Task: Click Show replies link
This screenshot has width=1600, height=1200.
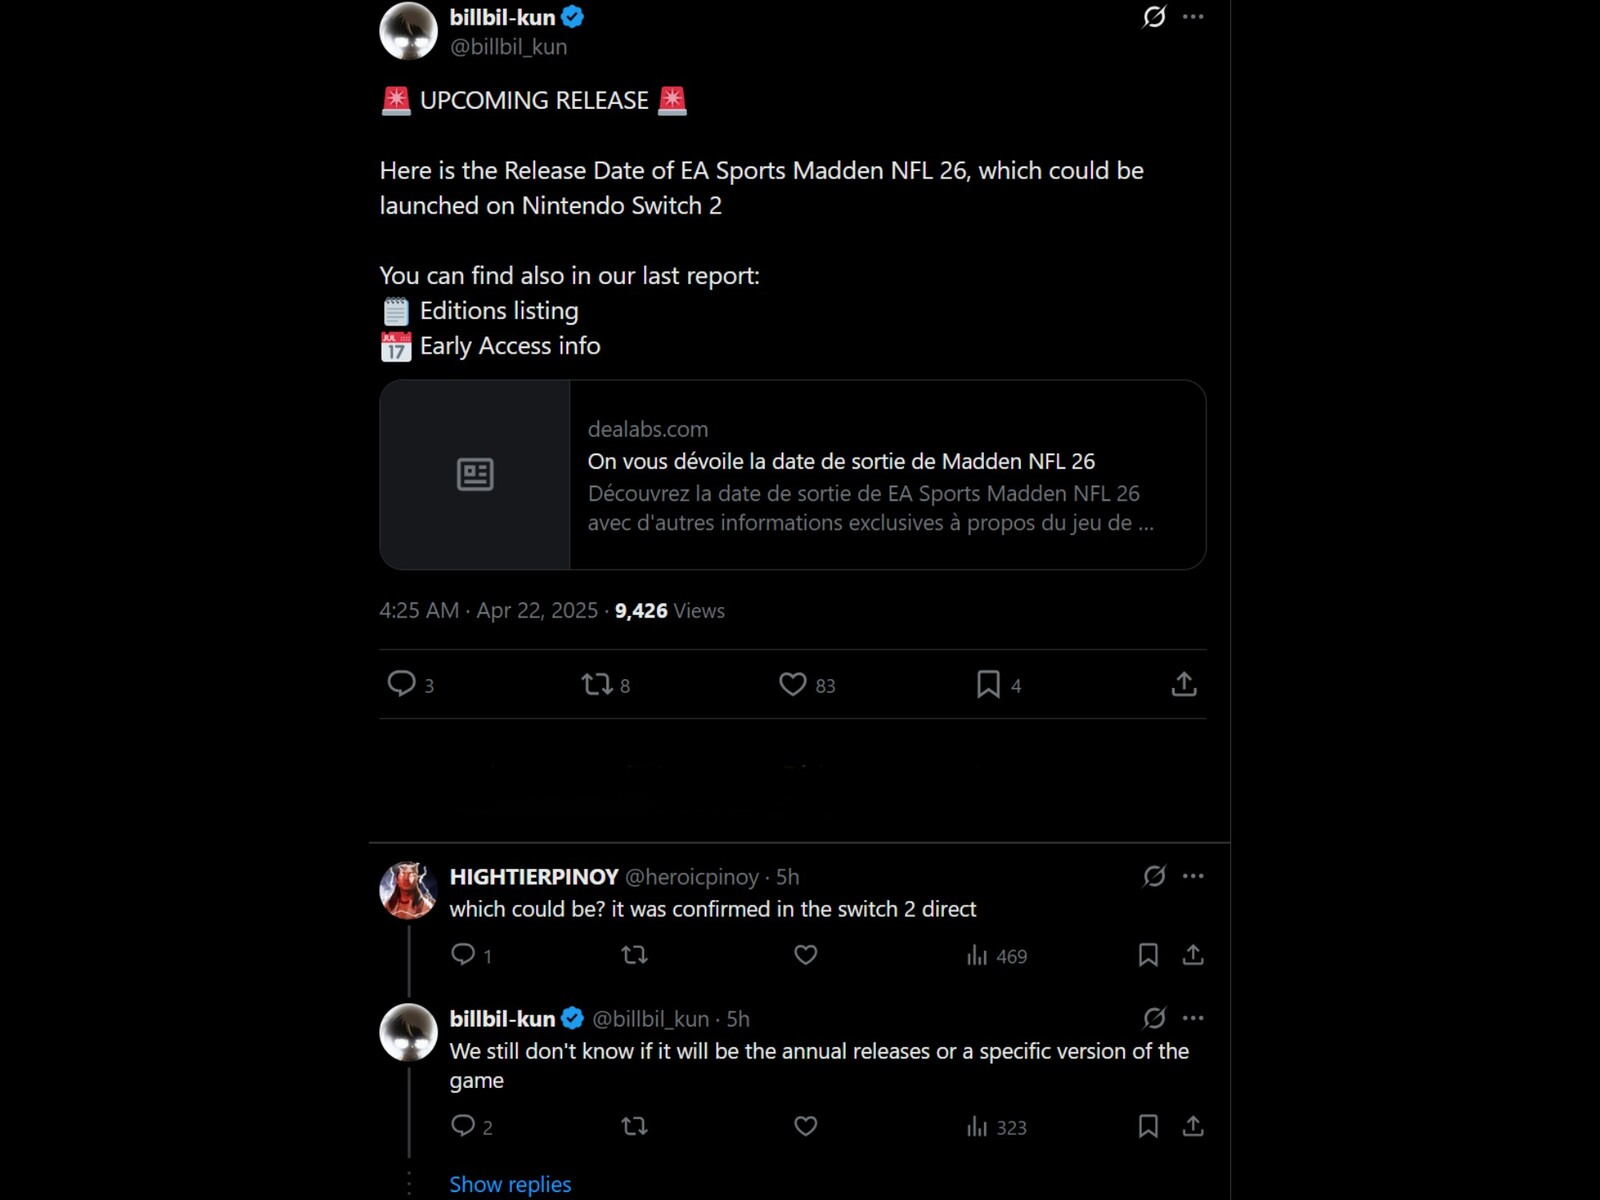Action: [510, 1184]
